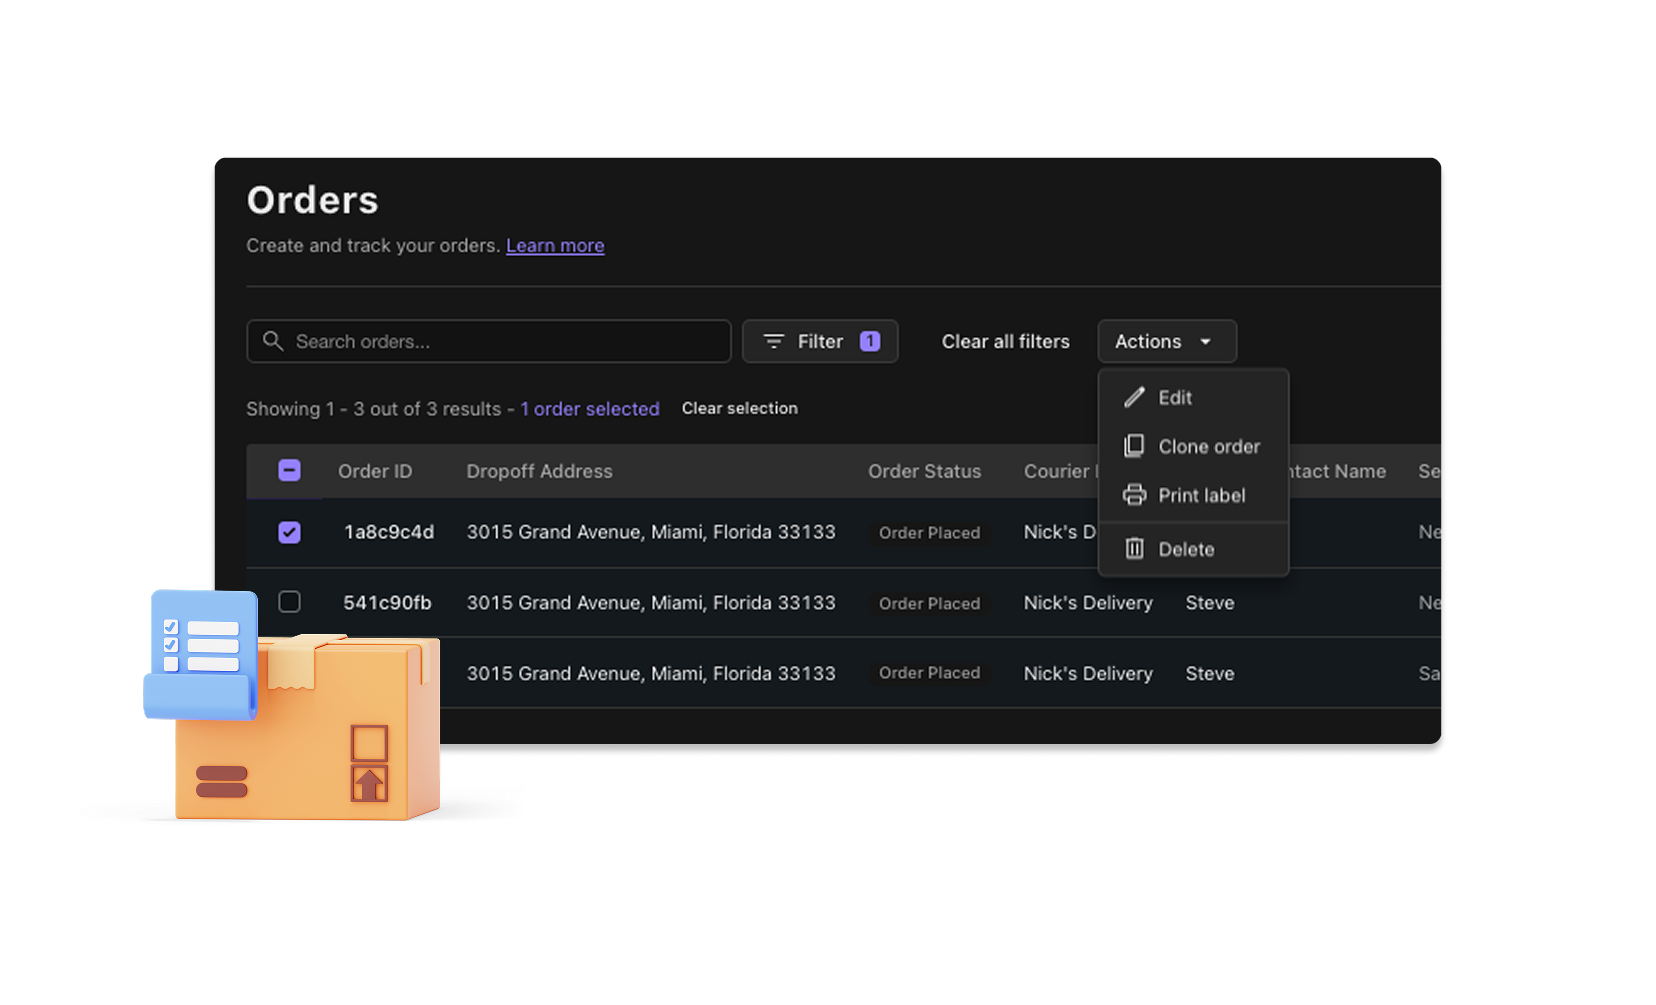Choose Delete from the Actions menu
The height and width of the screenshot is (1005, 1656).
point(1186,549)
